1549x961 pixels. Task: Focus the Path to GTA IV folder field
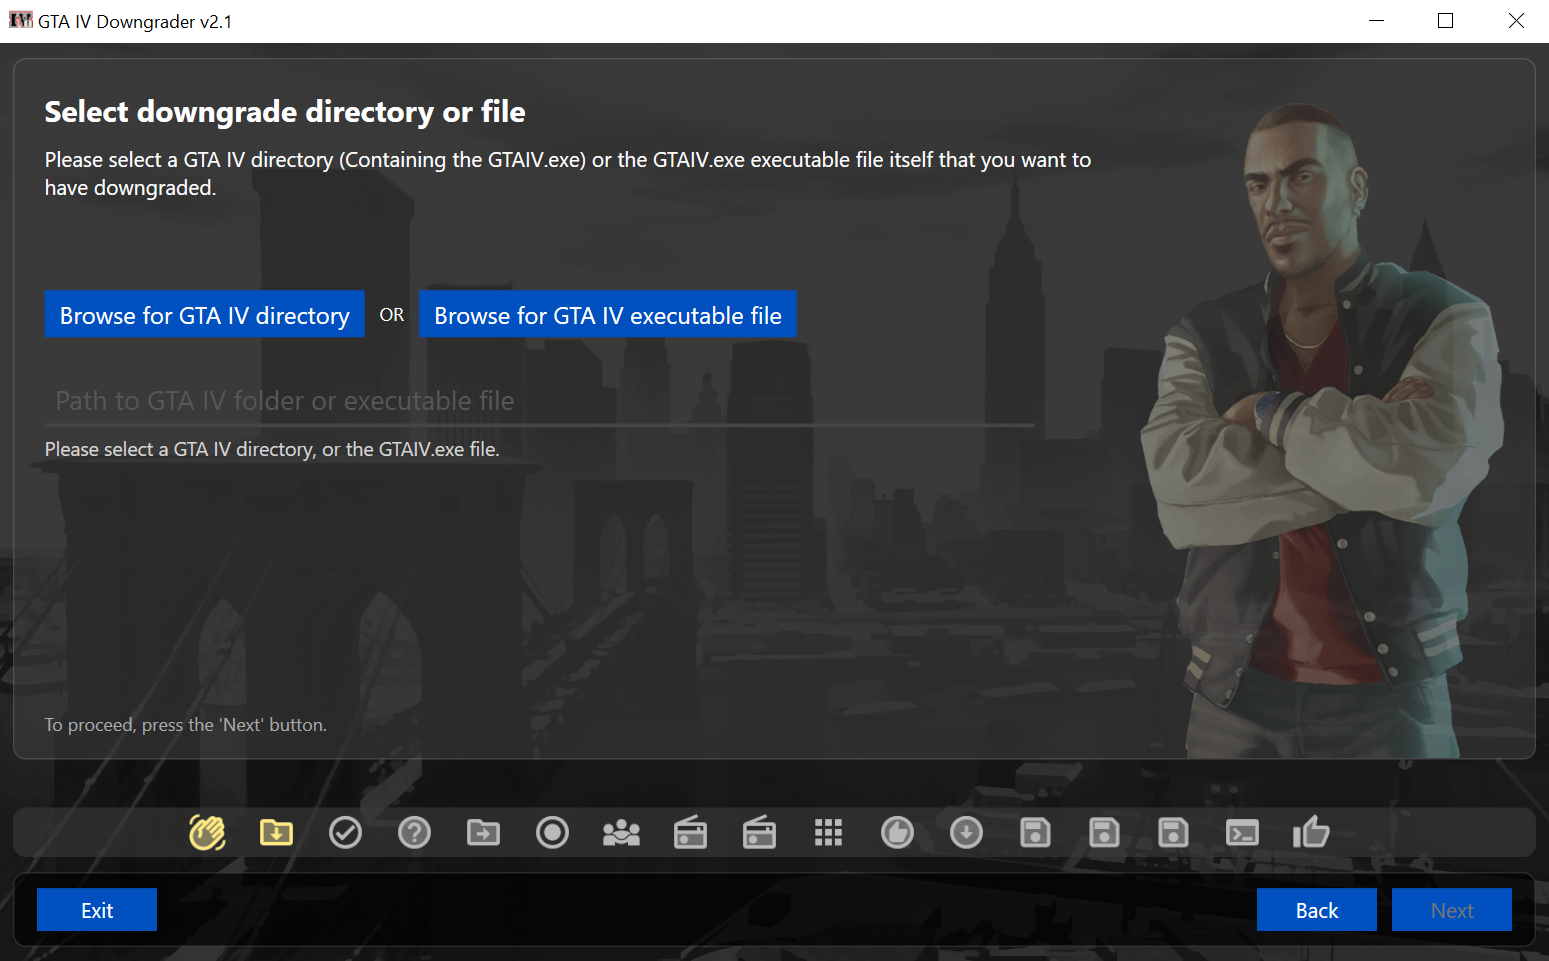[540, 401]
